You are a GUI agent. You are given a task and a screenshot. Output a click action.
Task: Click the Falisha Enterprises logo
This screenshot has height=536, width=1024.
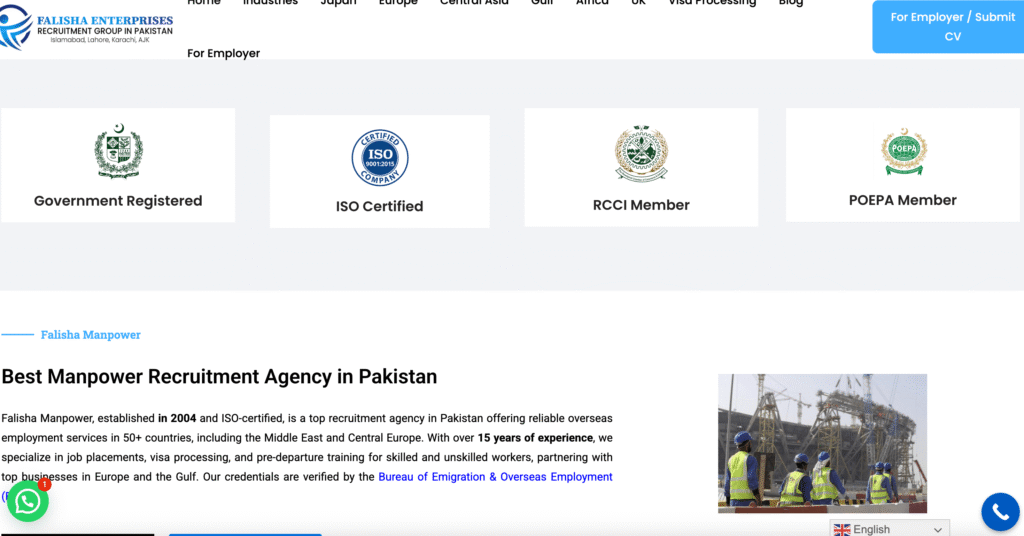(x=86, y=27)
